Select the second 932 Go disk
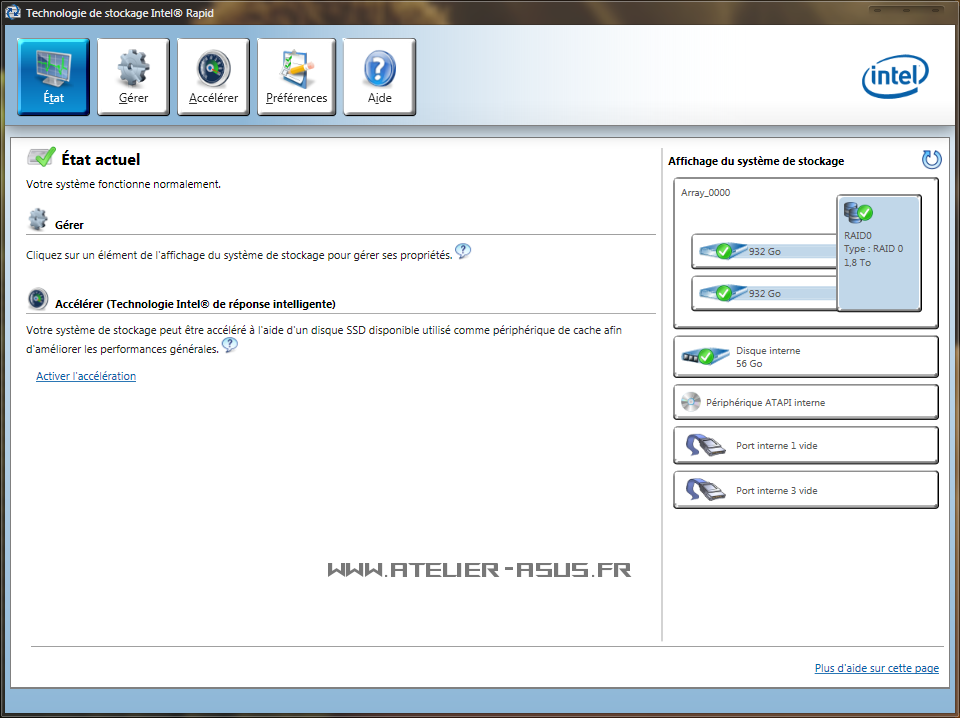Viewport: 960px width, 718px height. [x=762, y=294]
